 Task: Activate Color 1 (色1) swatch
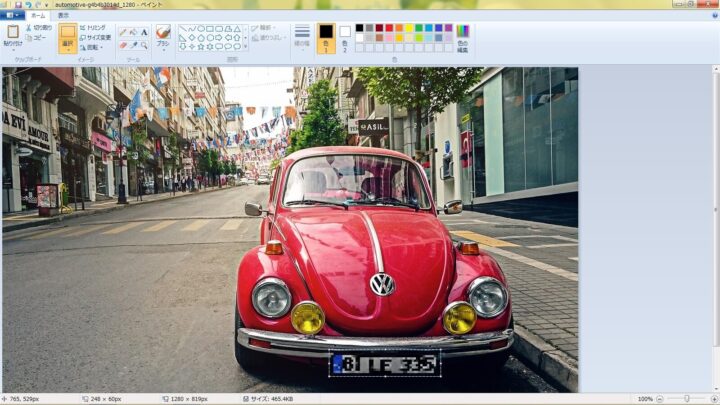[x=326, y=38]
